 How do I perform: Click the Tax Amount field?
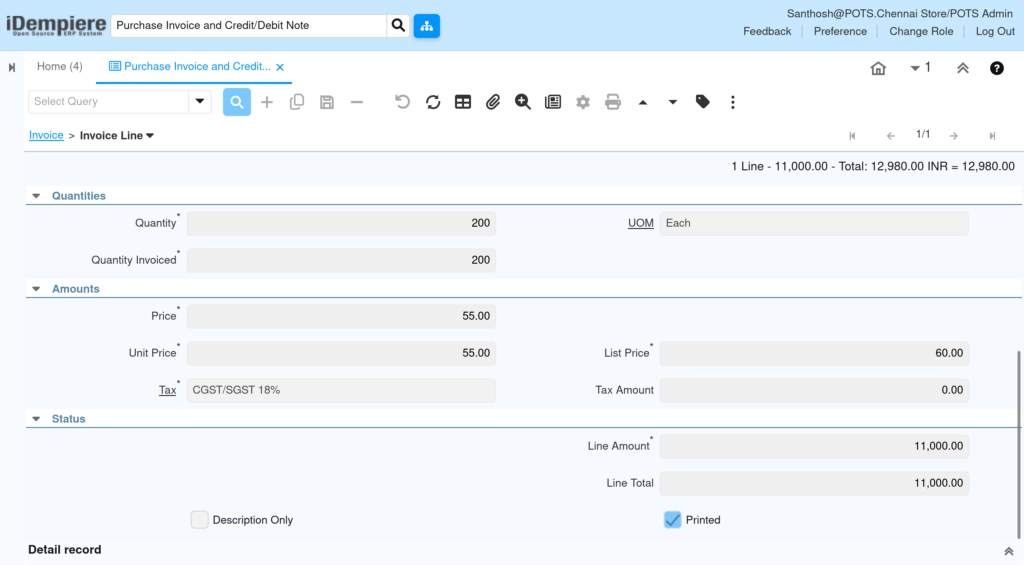click(814, 390)
